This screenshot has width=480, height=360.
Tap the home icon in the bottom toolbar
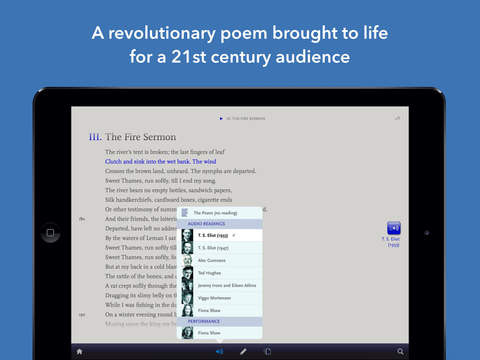pyautogui.click(x=79, y=351)
